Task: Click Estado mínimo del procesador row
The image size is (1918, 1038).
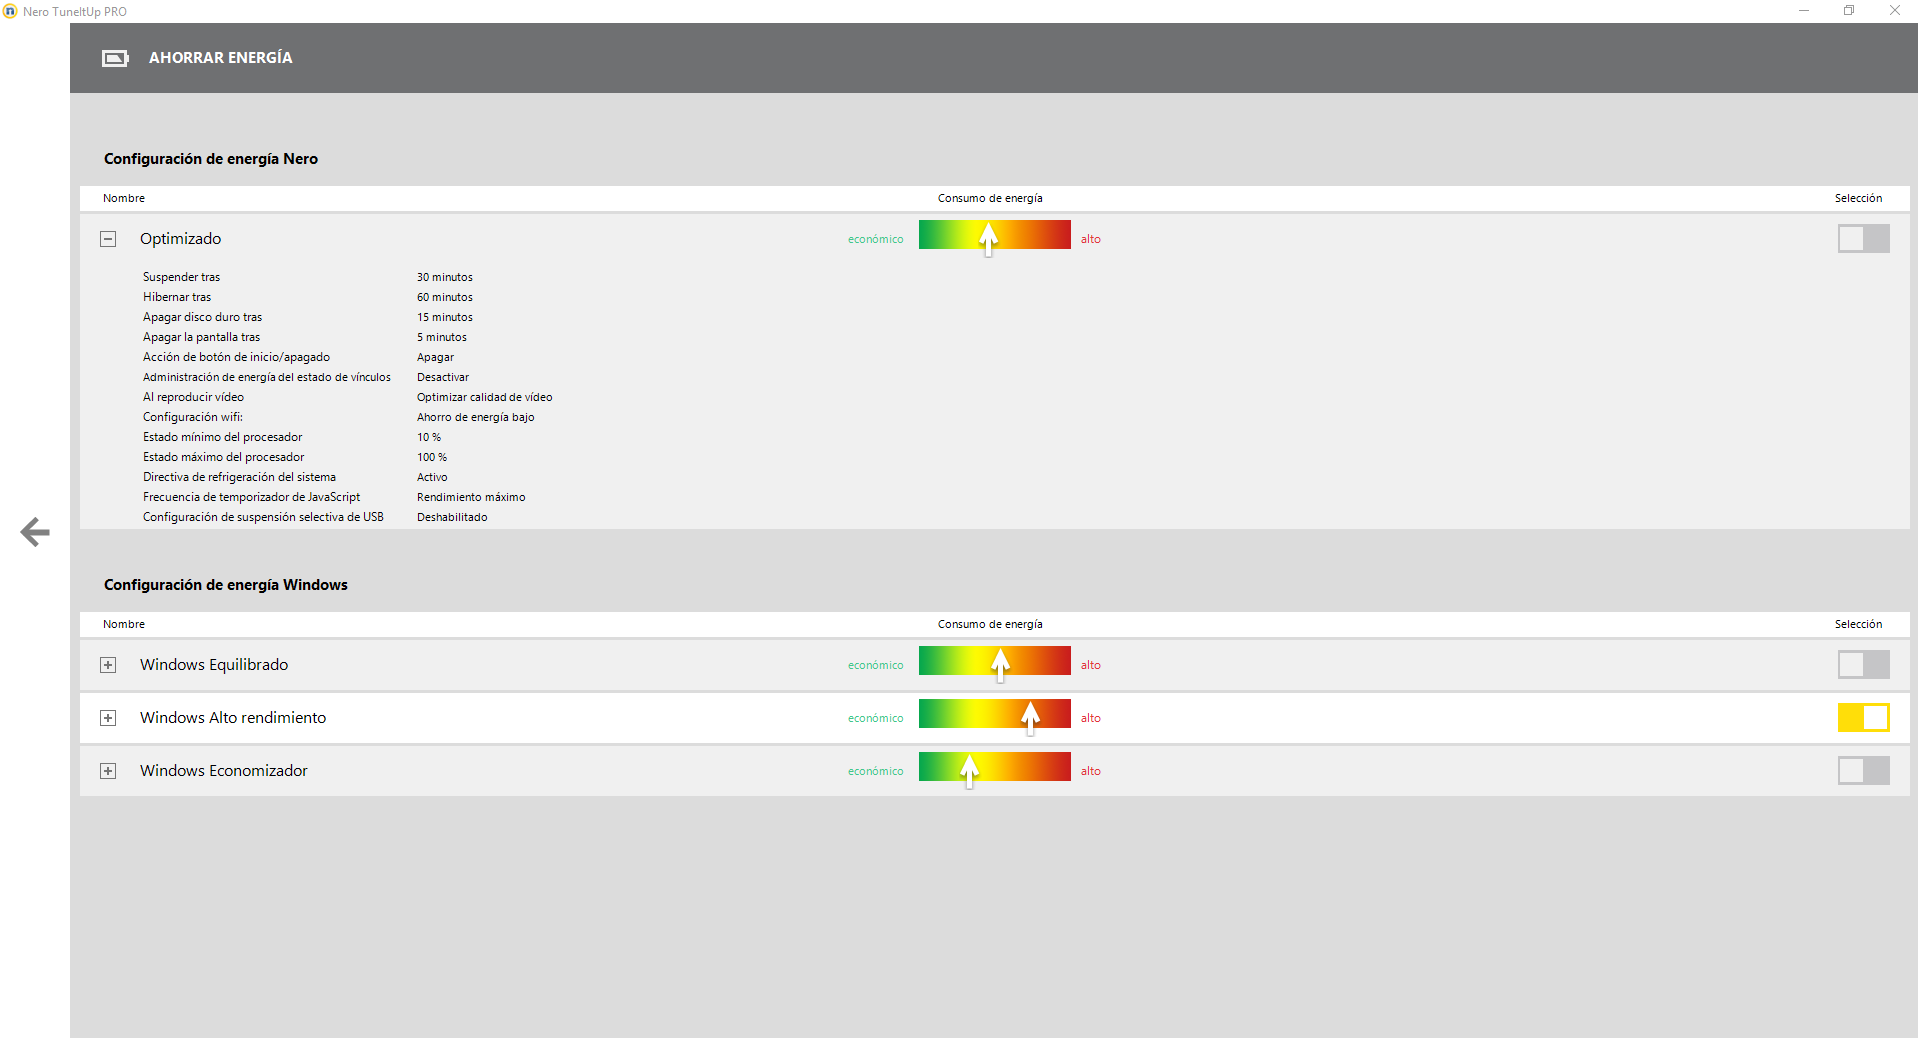Action: pyautogui.click(x=292, y=437)
